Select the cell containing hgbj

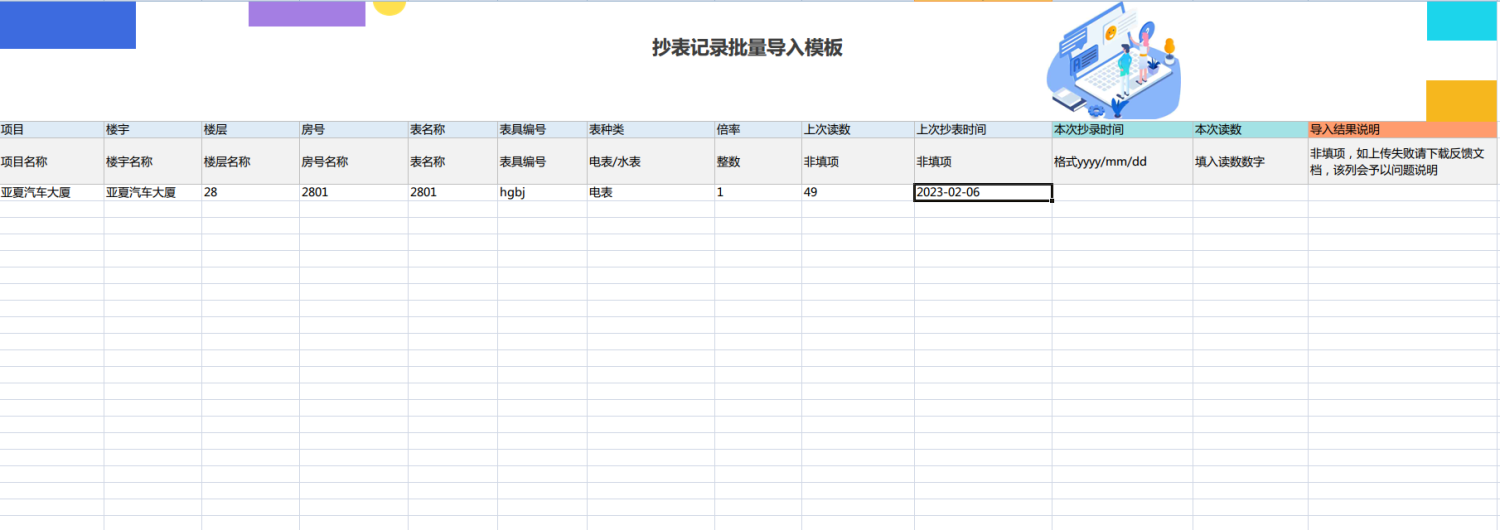(x=541, y=193)
